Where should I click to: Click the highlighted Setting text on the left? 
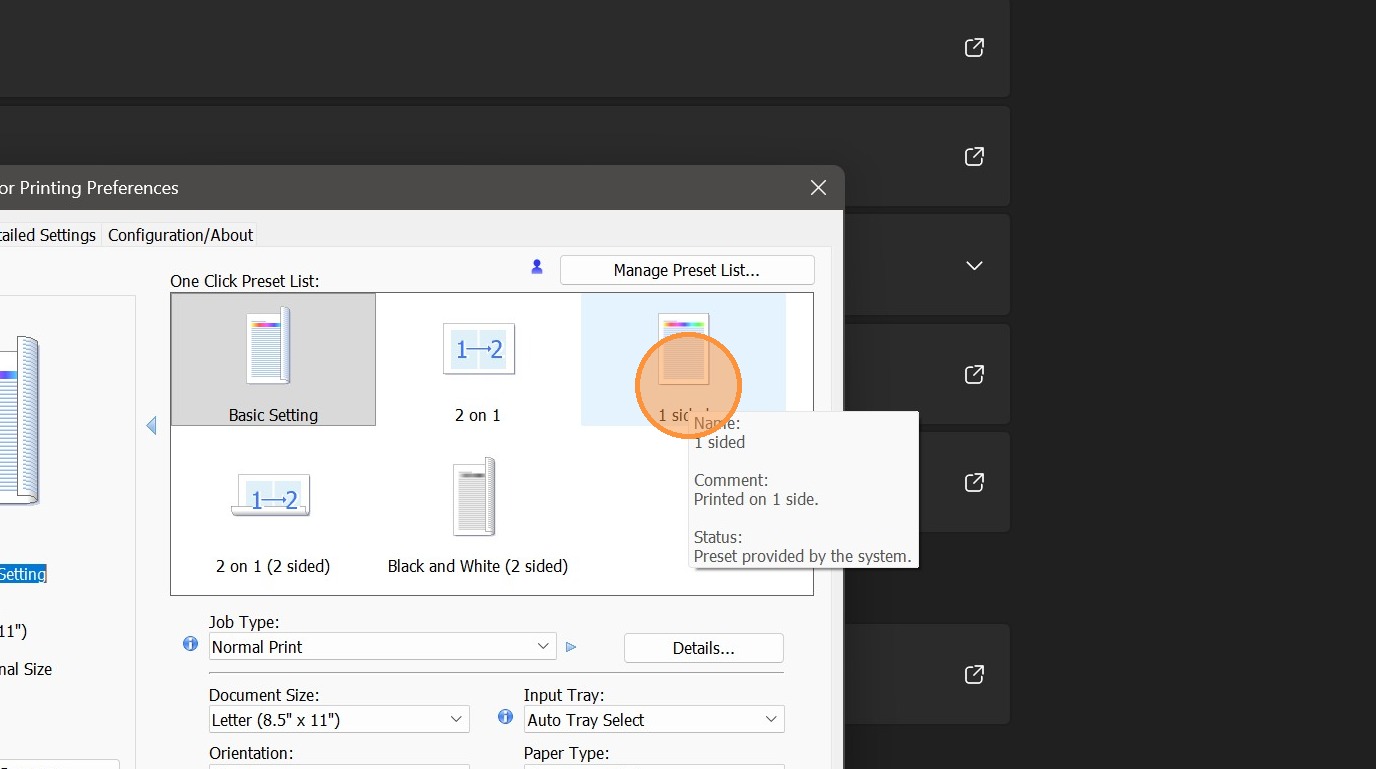coord(22,574)
